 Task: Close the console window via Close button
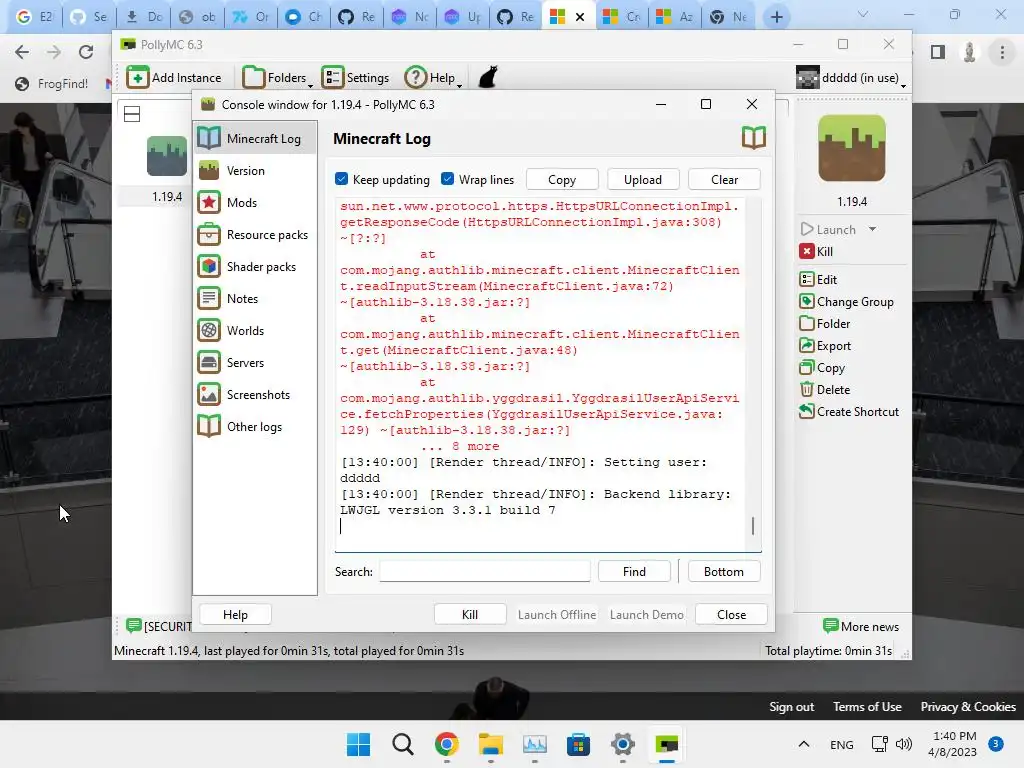[x=731, y=615]
